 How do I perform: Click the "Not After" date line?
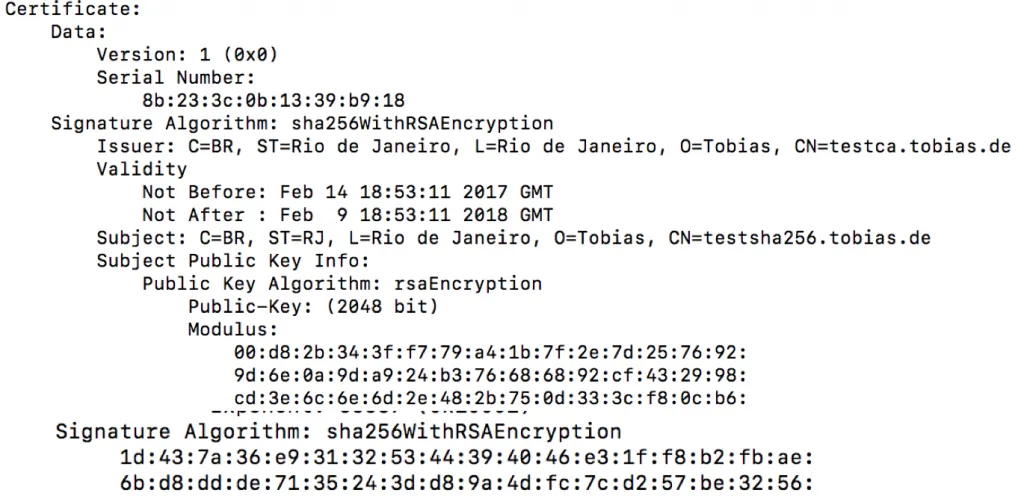coord(347,214)
